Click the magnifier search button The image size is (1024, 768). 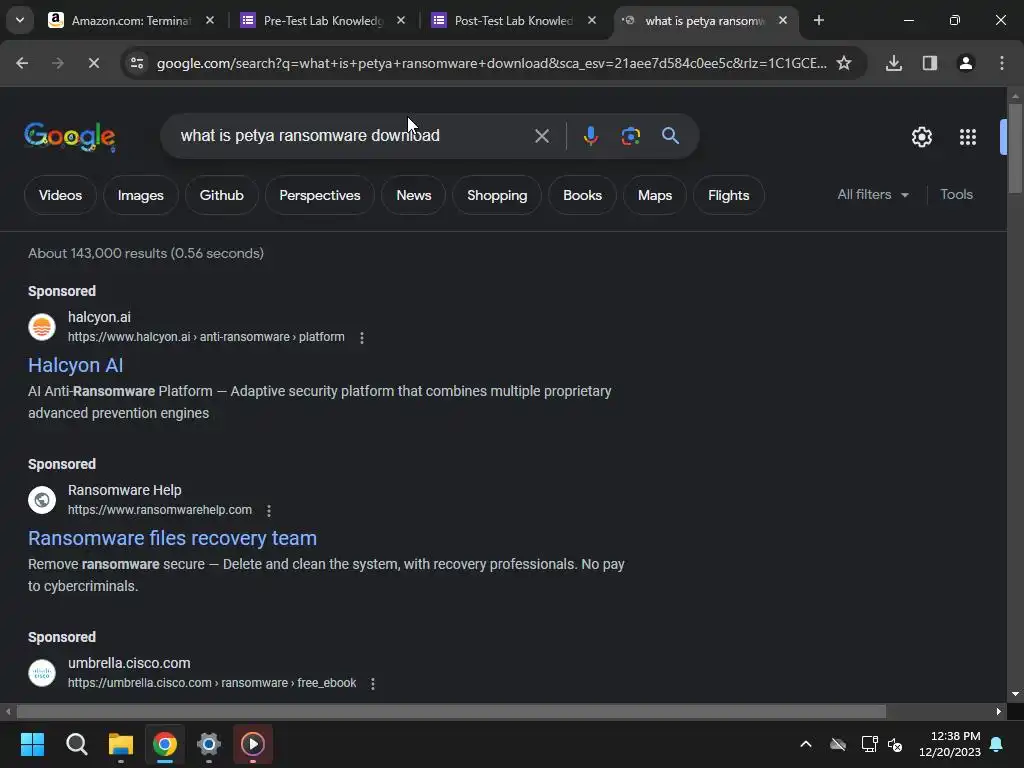(x=670, y=136)
